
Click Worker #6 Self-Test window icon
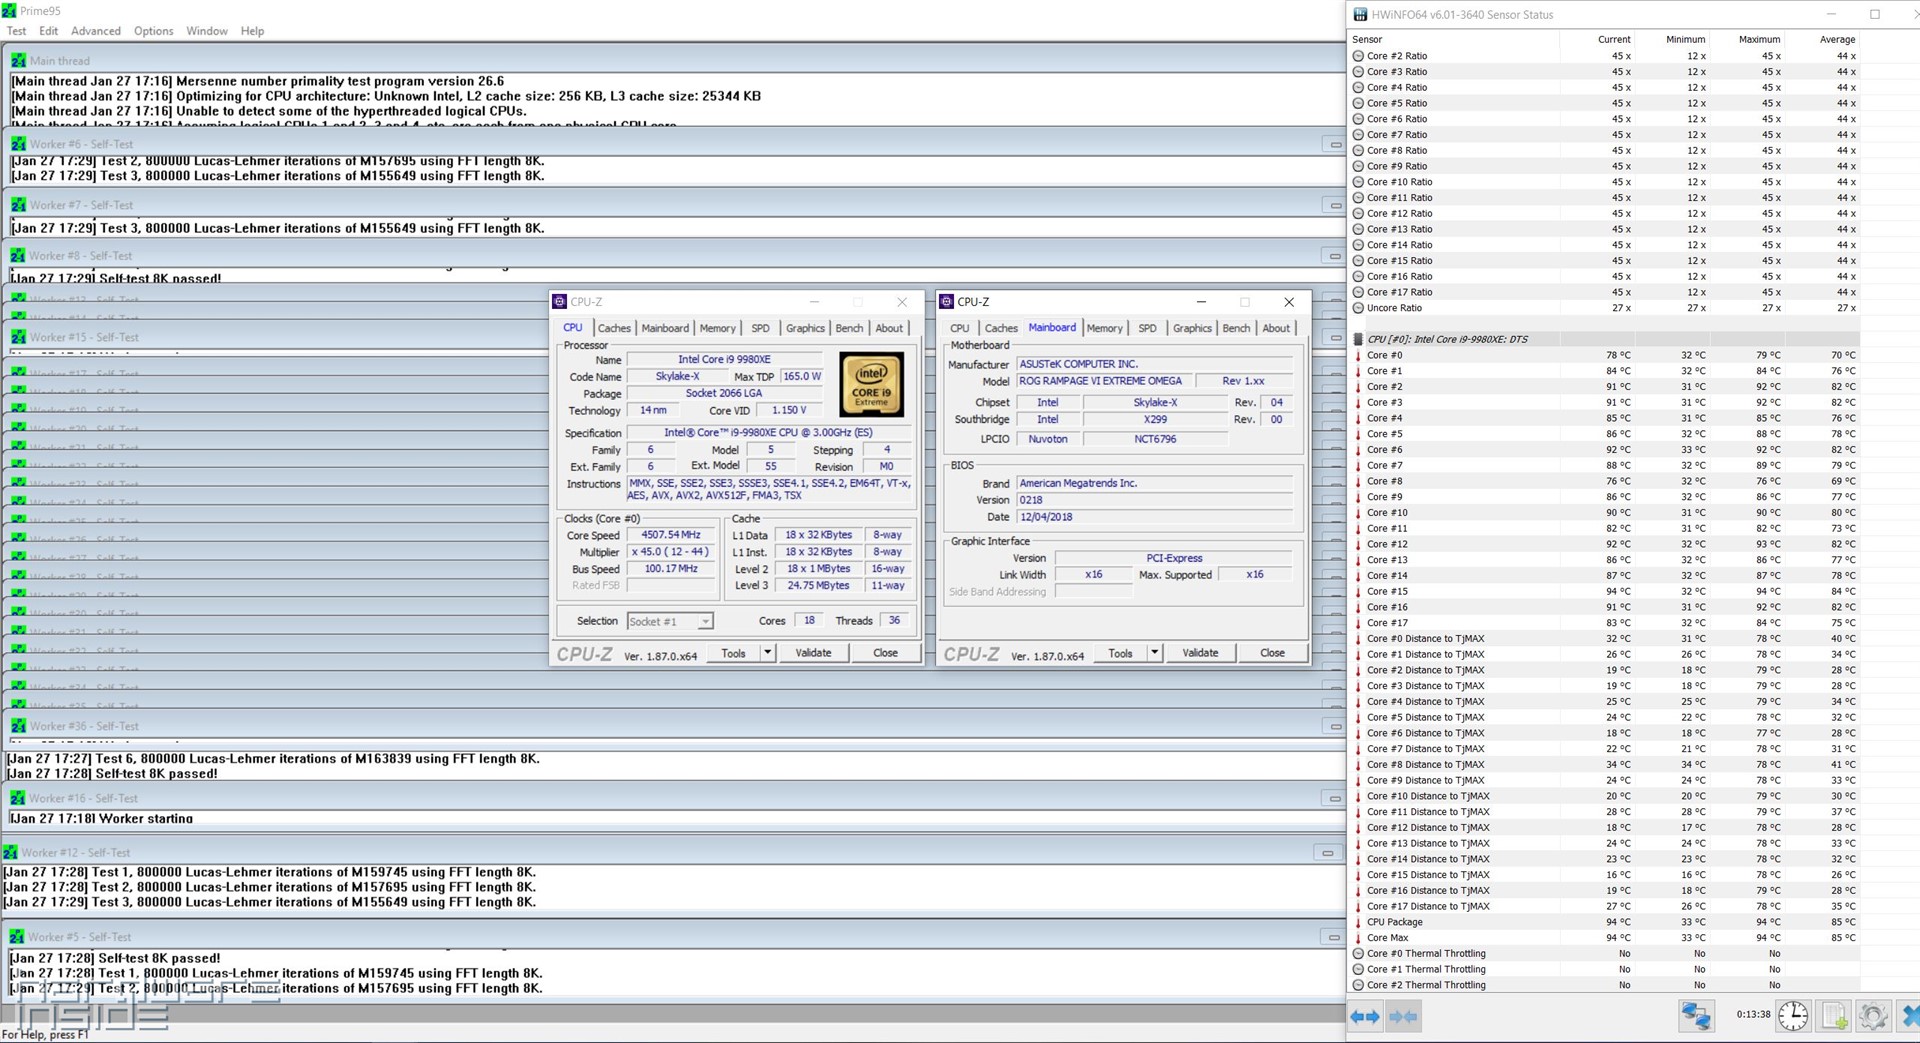(18, 144)
